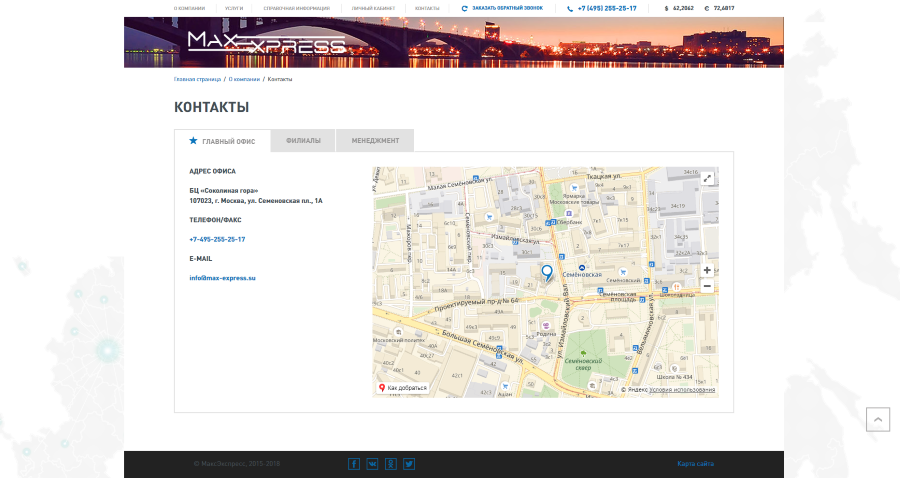The width and height of the screenshot is (900, 478).
Task: Click the Odnoklassniki icon in footer
Action: point(391,464)
